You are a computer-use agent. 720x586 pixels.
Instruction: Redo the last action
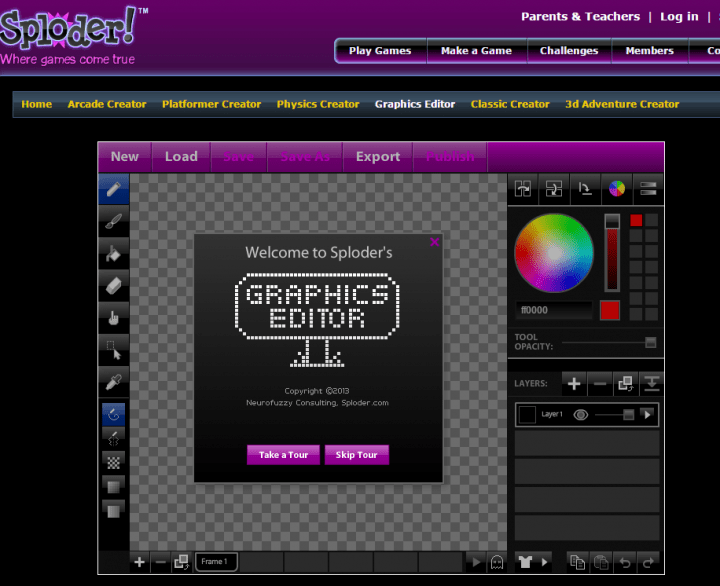(x=648, y=562)
